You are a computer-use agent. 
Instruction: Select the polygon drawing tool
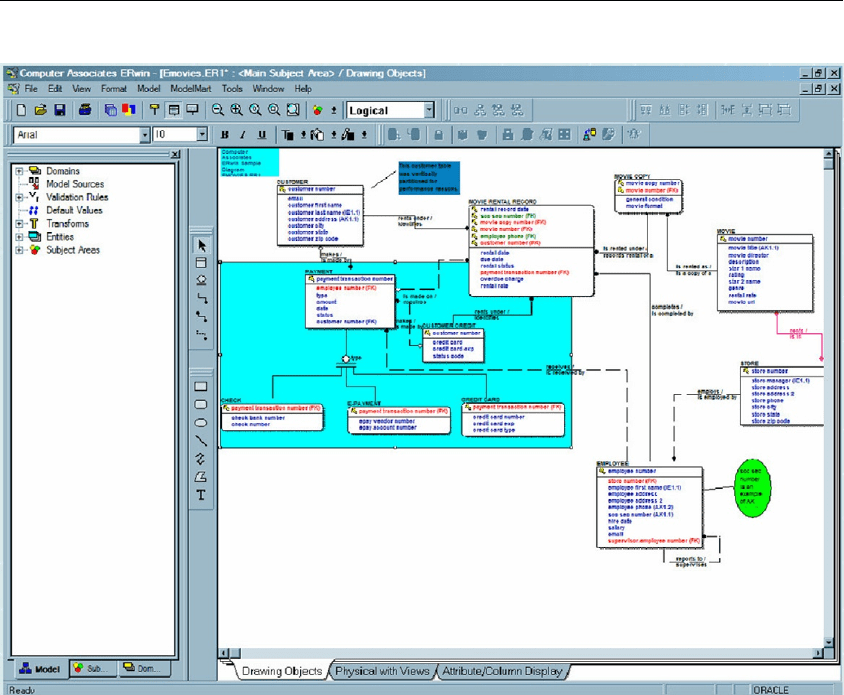(x=201, y=477)
